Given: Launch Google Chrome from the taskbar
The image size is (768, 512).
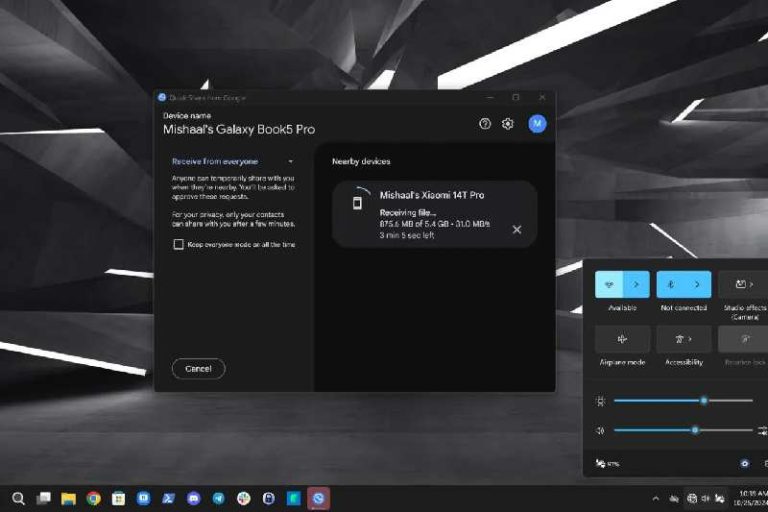Looking at the screenshot, I should click(93, 498).
